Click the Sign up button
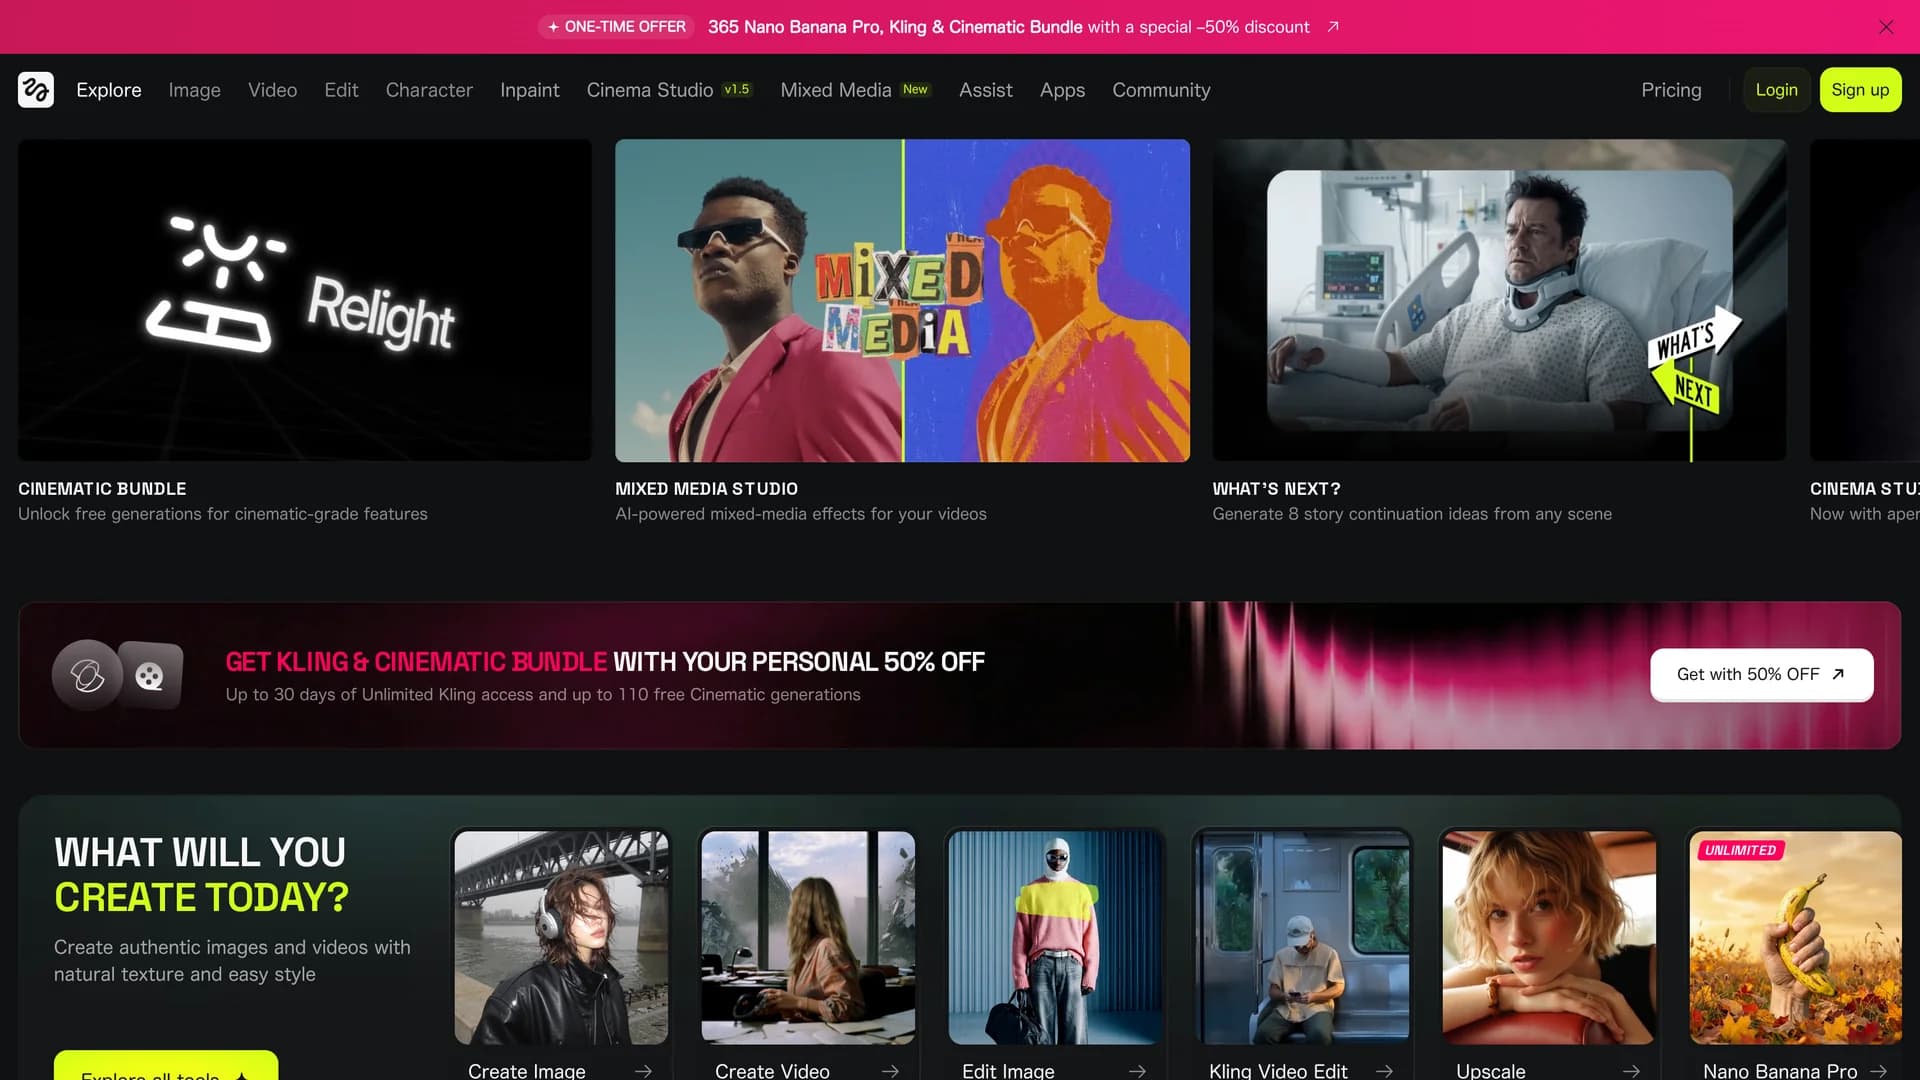Screen dimensions: 1920x1080 [x=1860, y=90]
